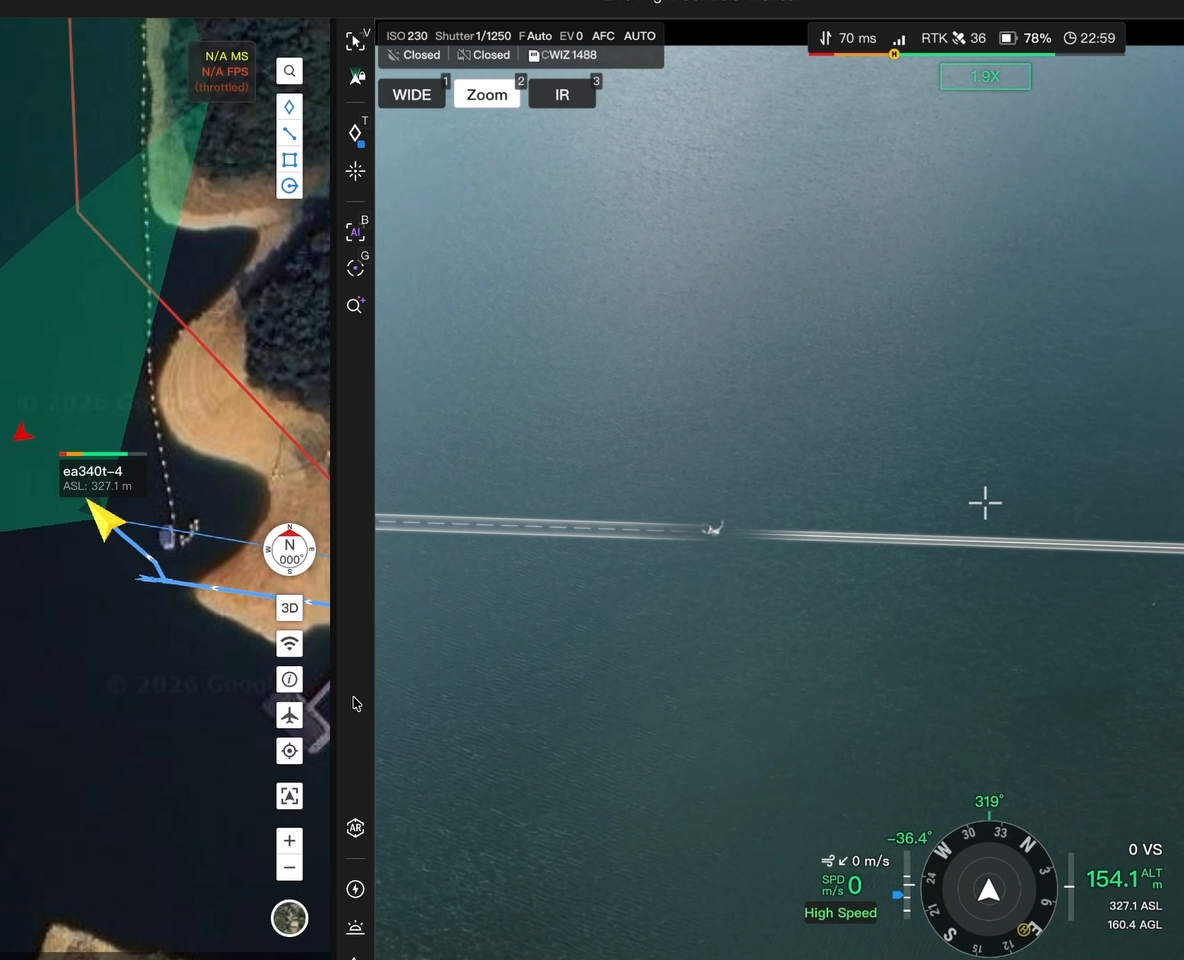Toggle the tracking circle tool labeled G
This screenshot has height=960, width=1184.
point(356,267)
